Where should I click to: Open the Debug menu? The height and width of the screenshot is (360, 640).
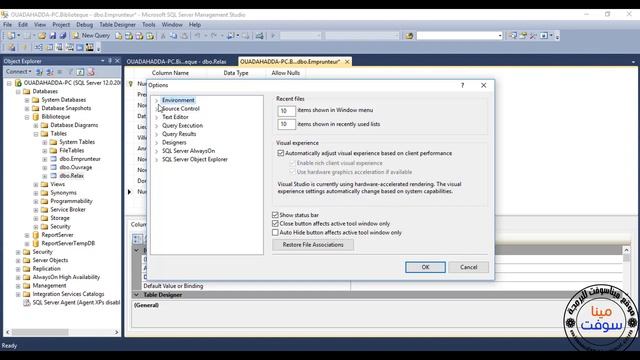coord(84,25)
